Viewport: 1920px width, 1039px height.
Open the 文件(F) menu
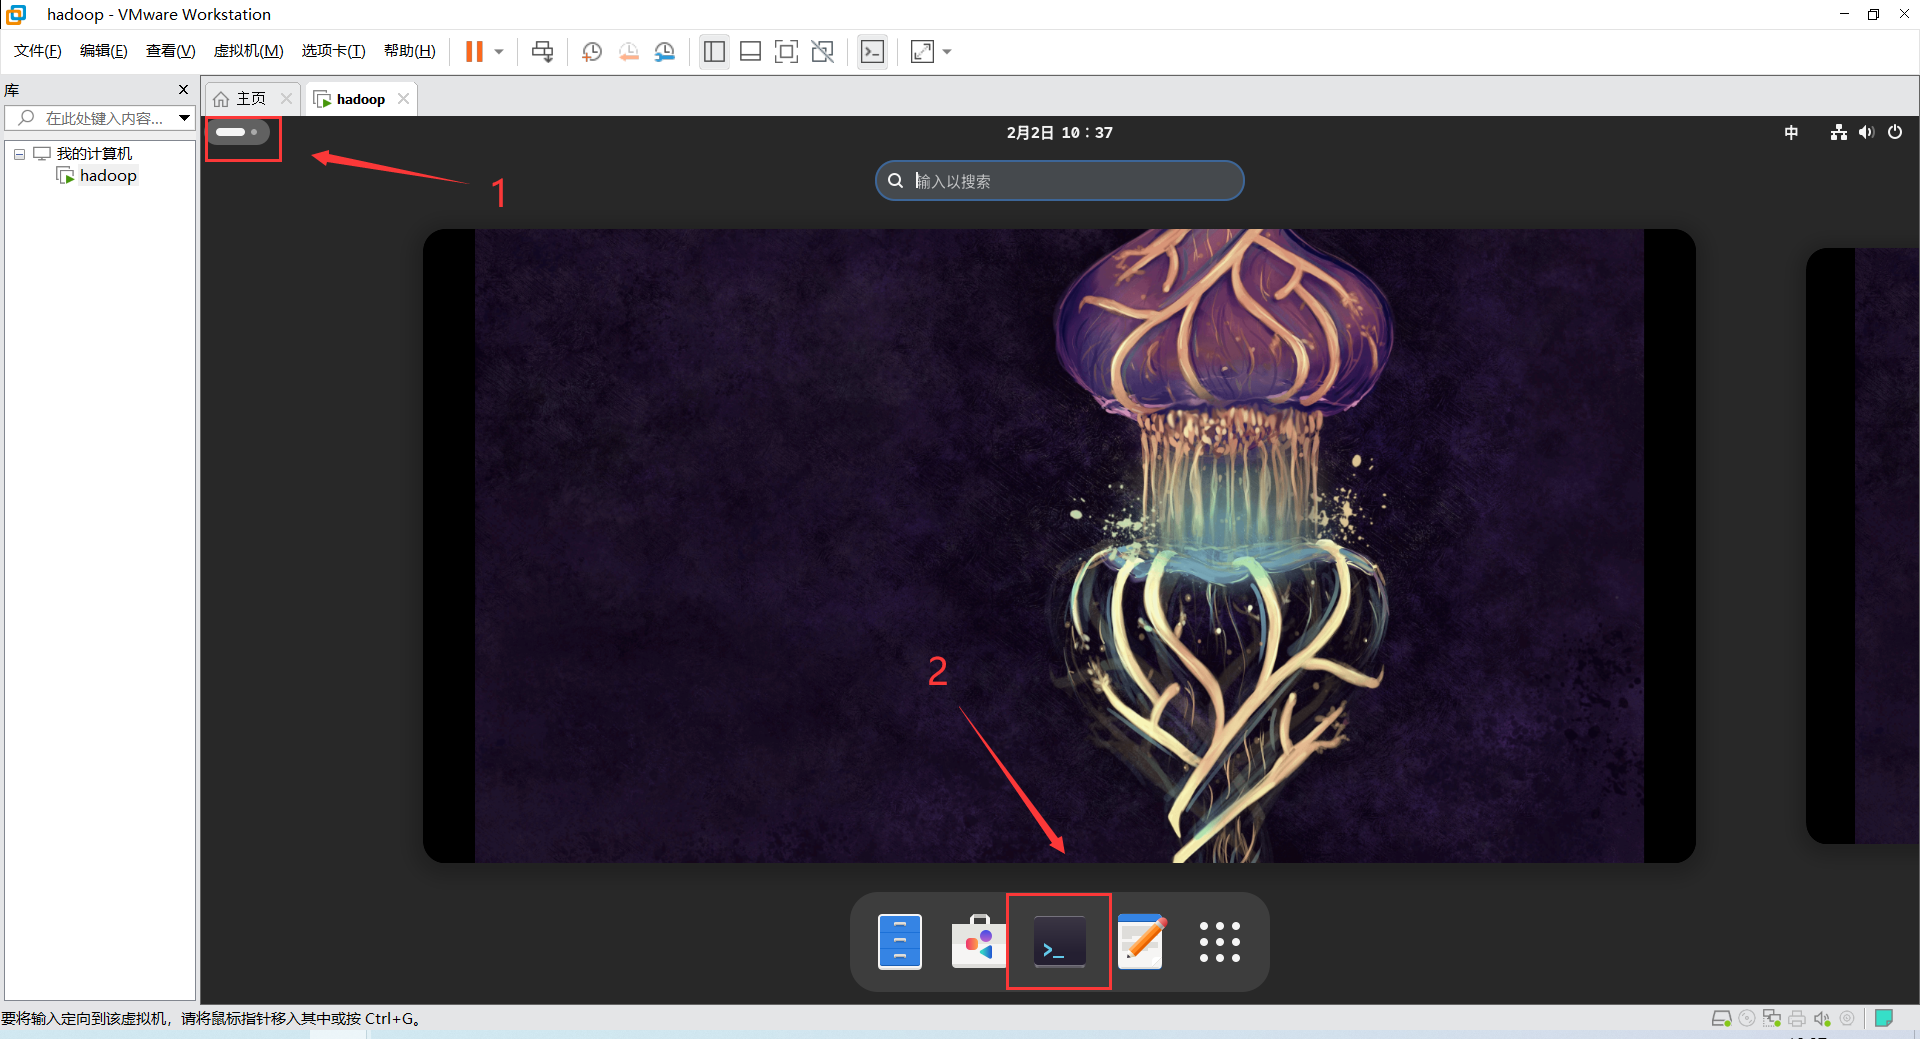(38, 51)
